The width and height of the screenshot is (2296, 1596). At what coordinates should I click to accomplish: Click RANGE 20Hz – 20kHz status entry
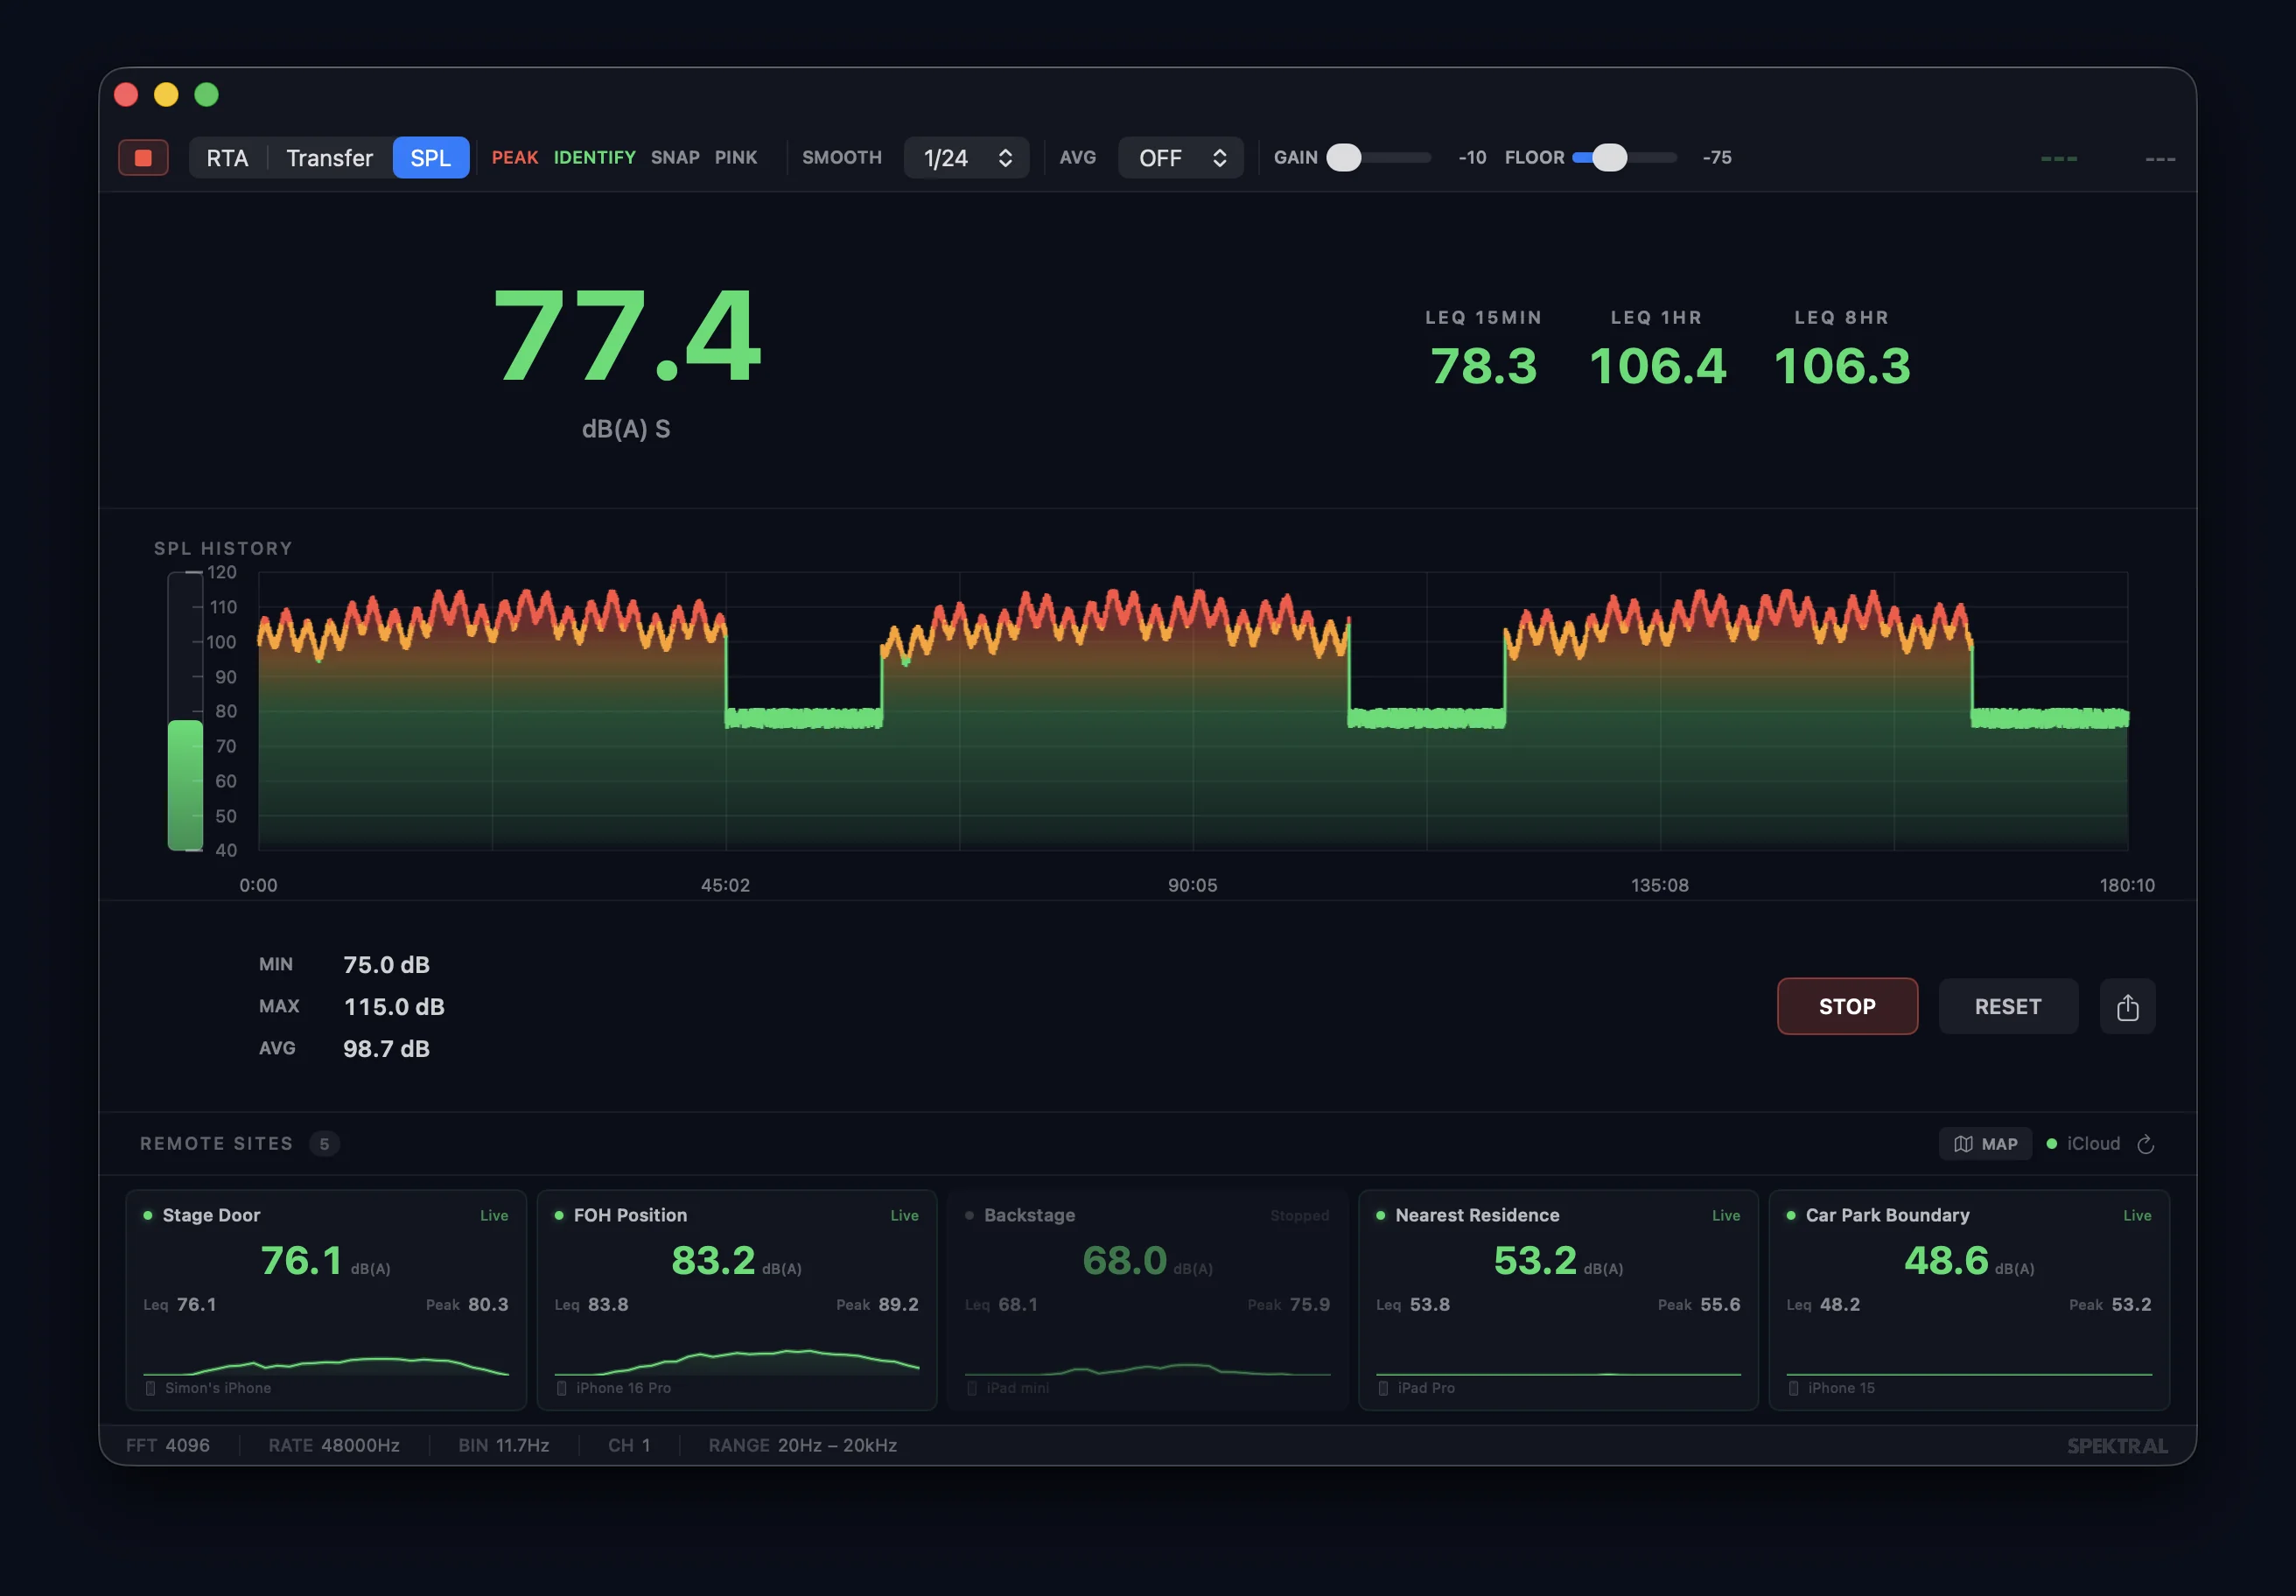(x=803, y=1446)
